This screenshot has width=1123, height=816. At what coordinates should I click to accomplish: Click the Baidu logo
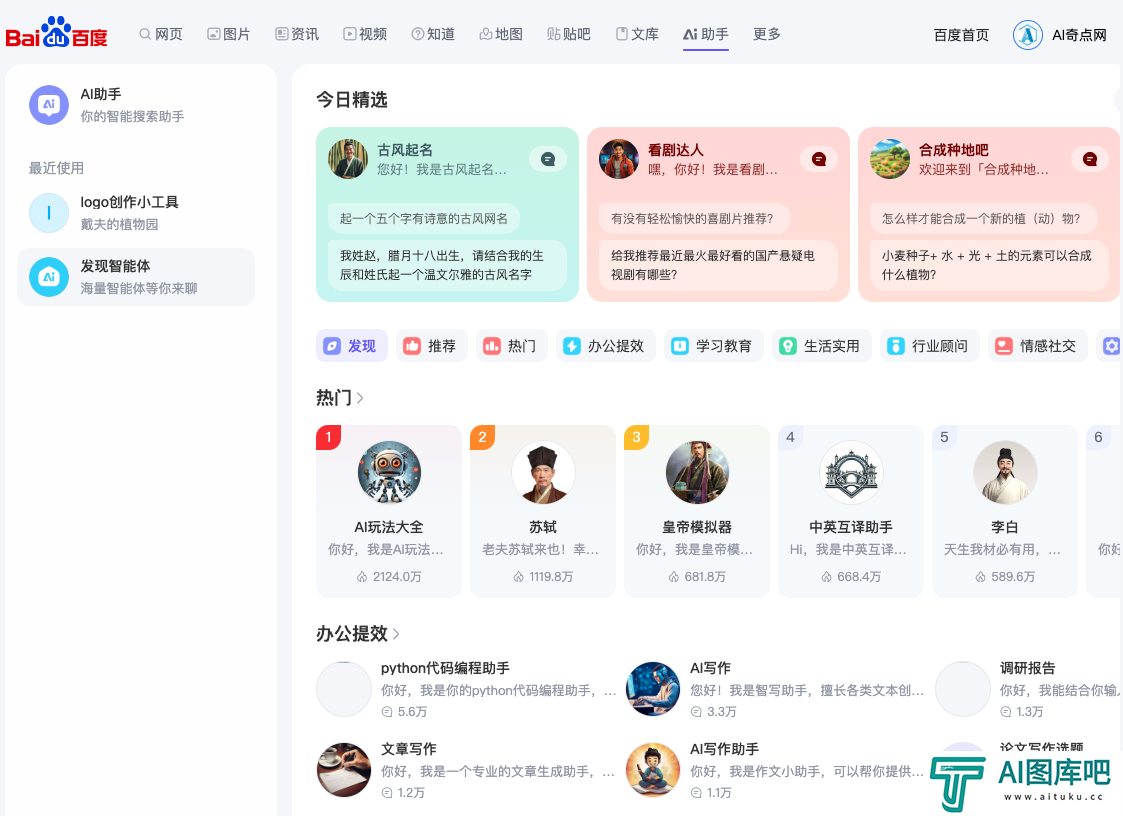coord(57,33)
